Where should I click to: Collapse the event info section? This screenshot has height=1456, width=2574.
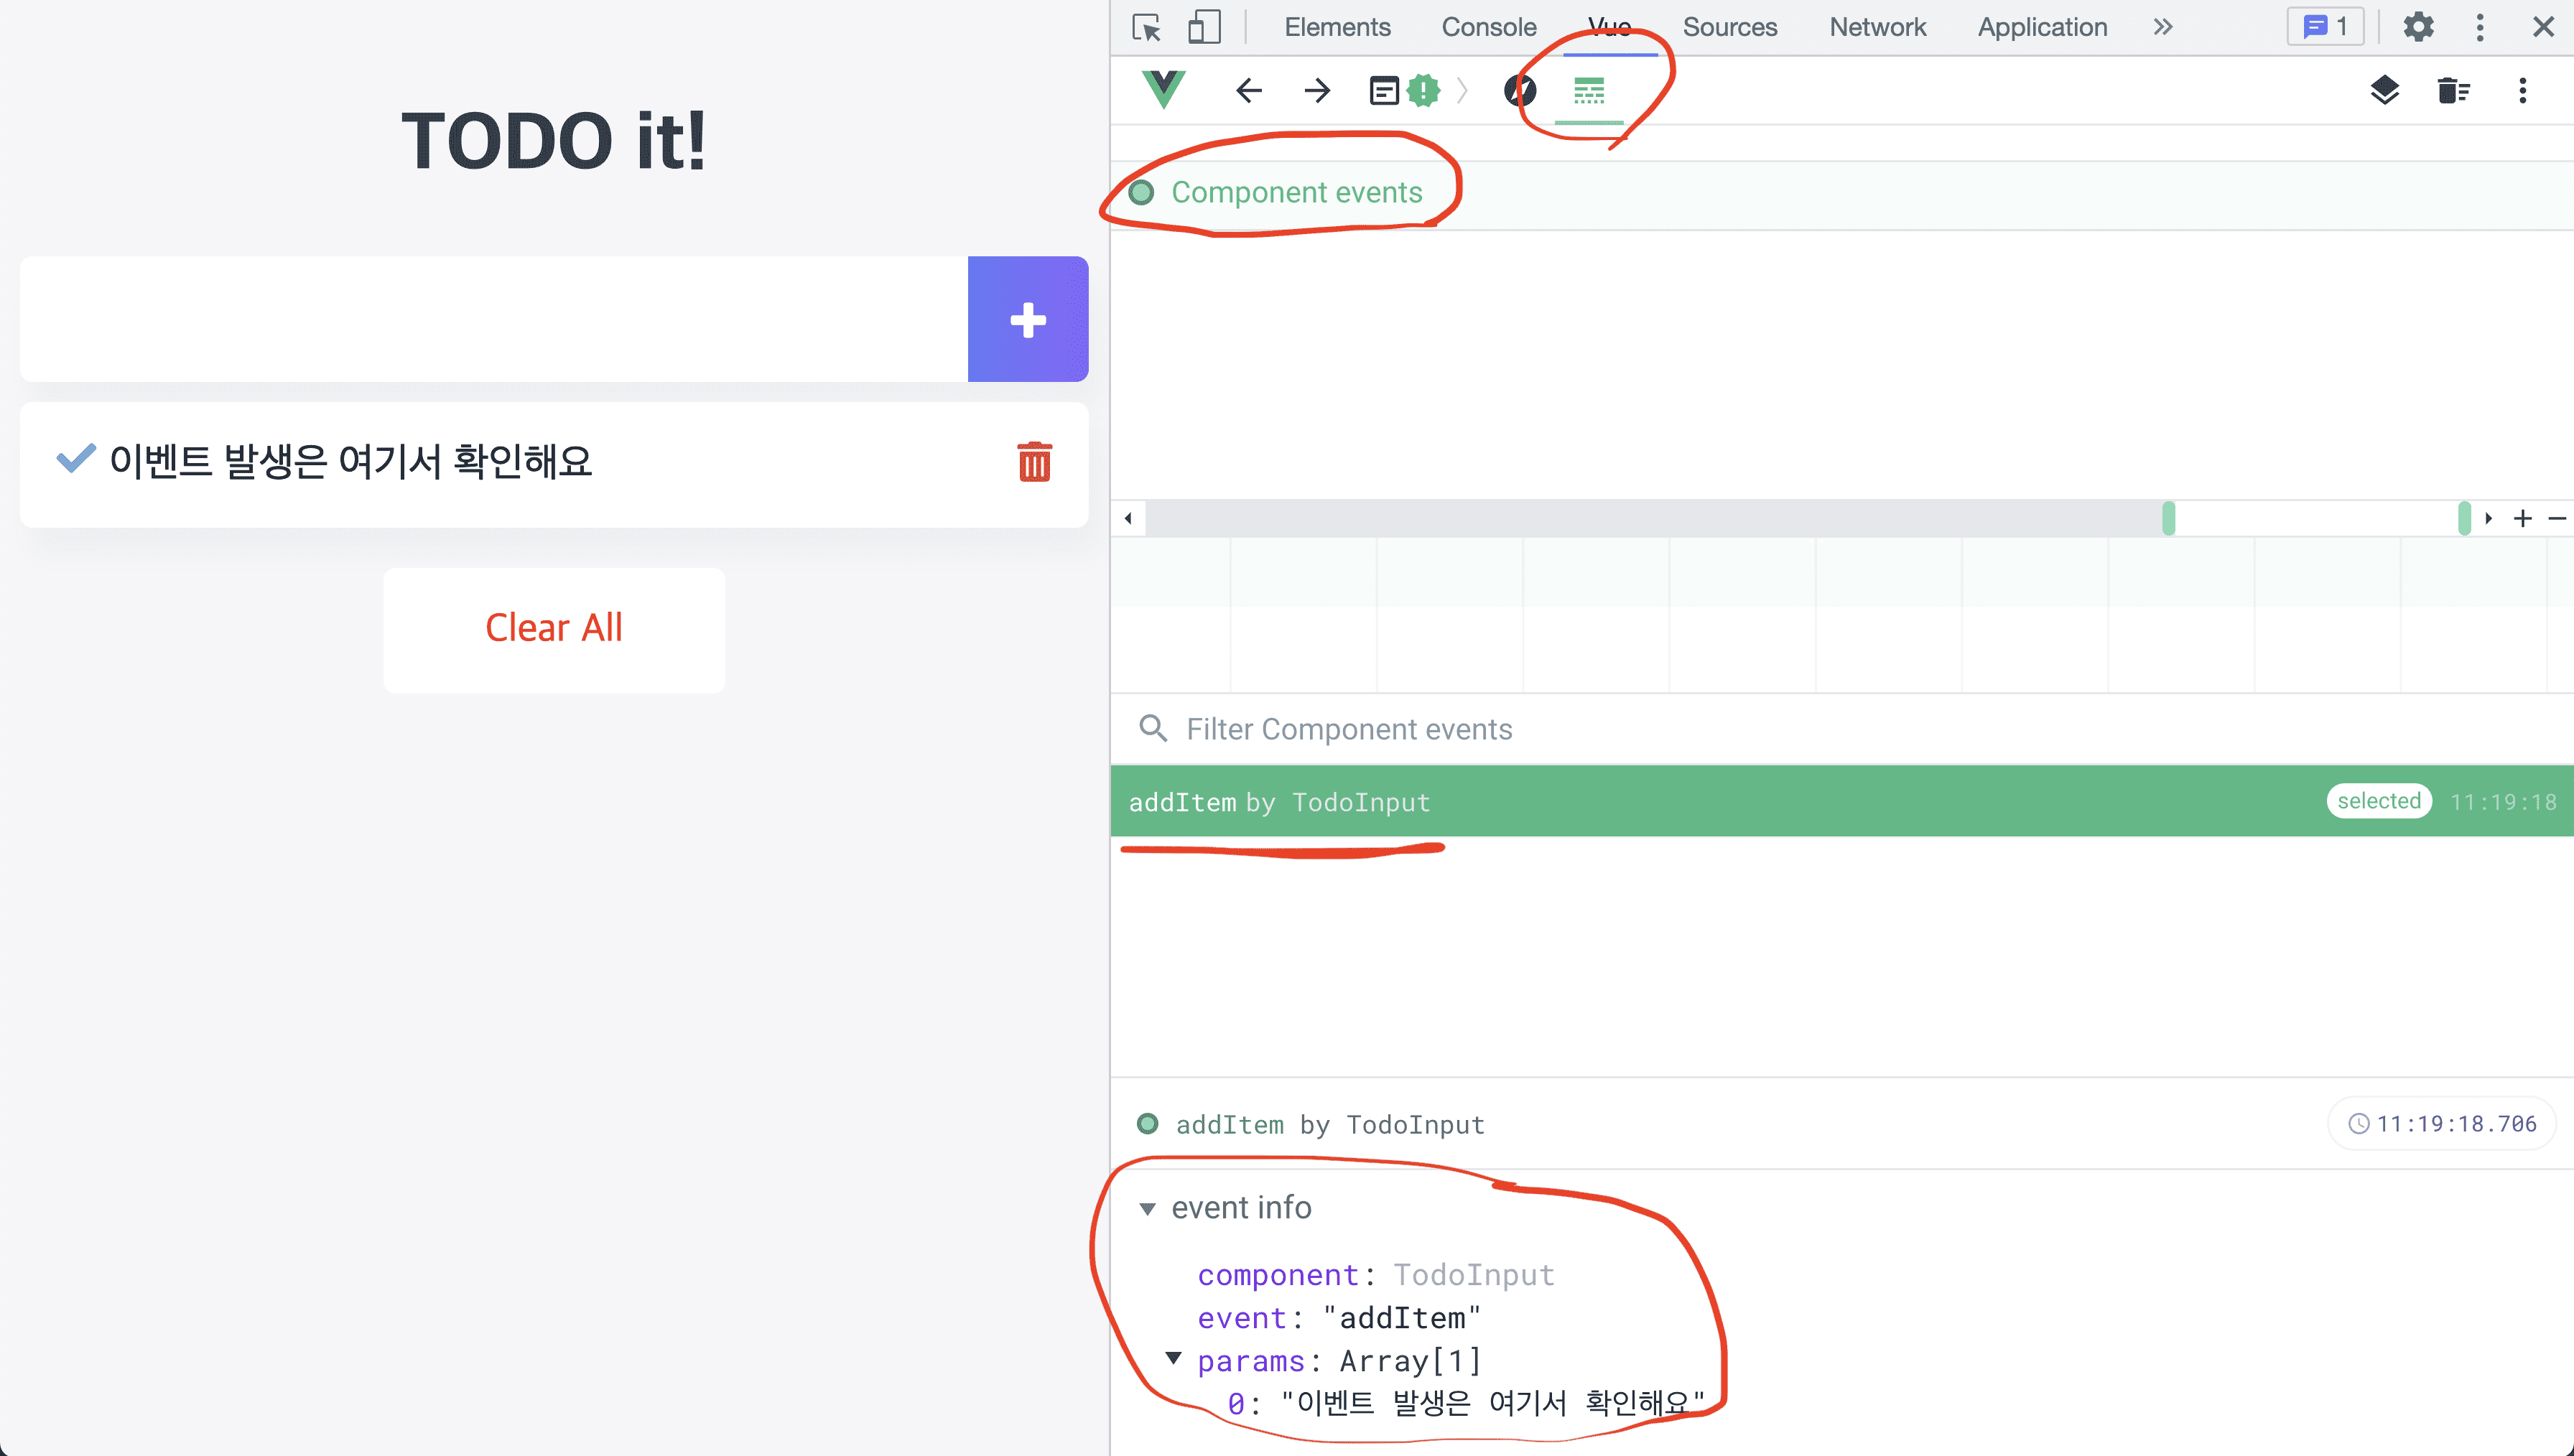(x=1147, y=1209)
